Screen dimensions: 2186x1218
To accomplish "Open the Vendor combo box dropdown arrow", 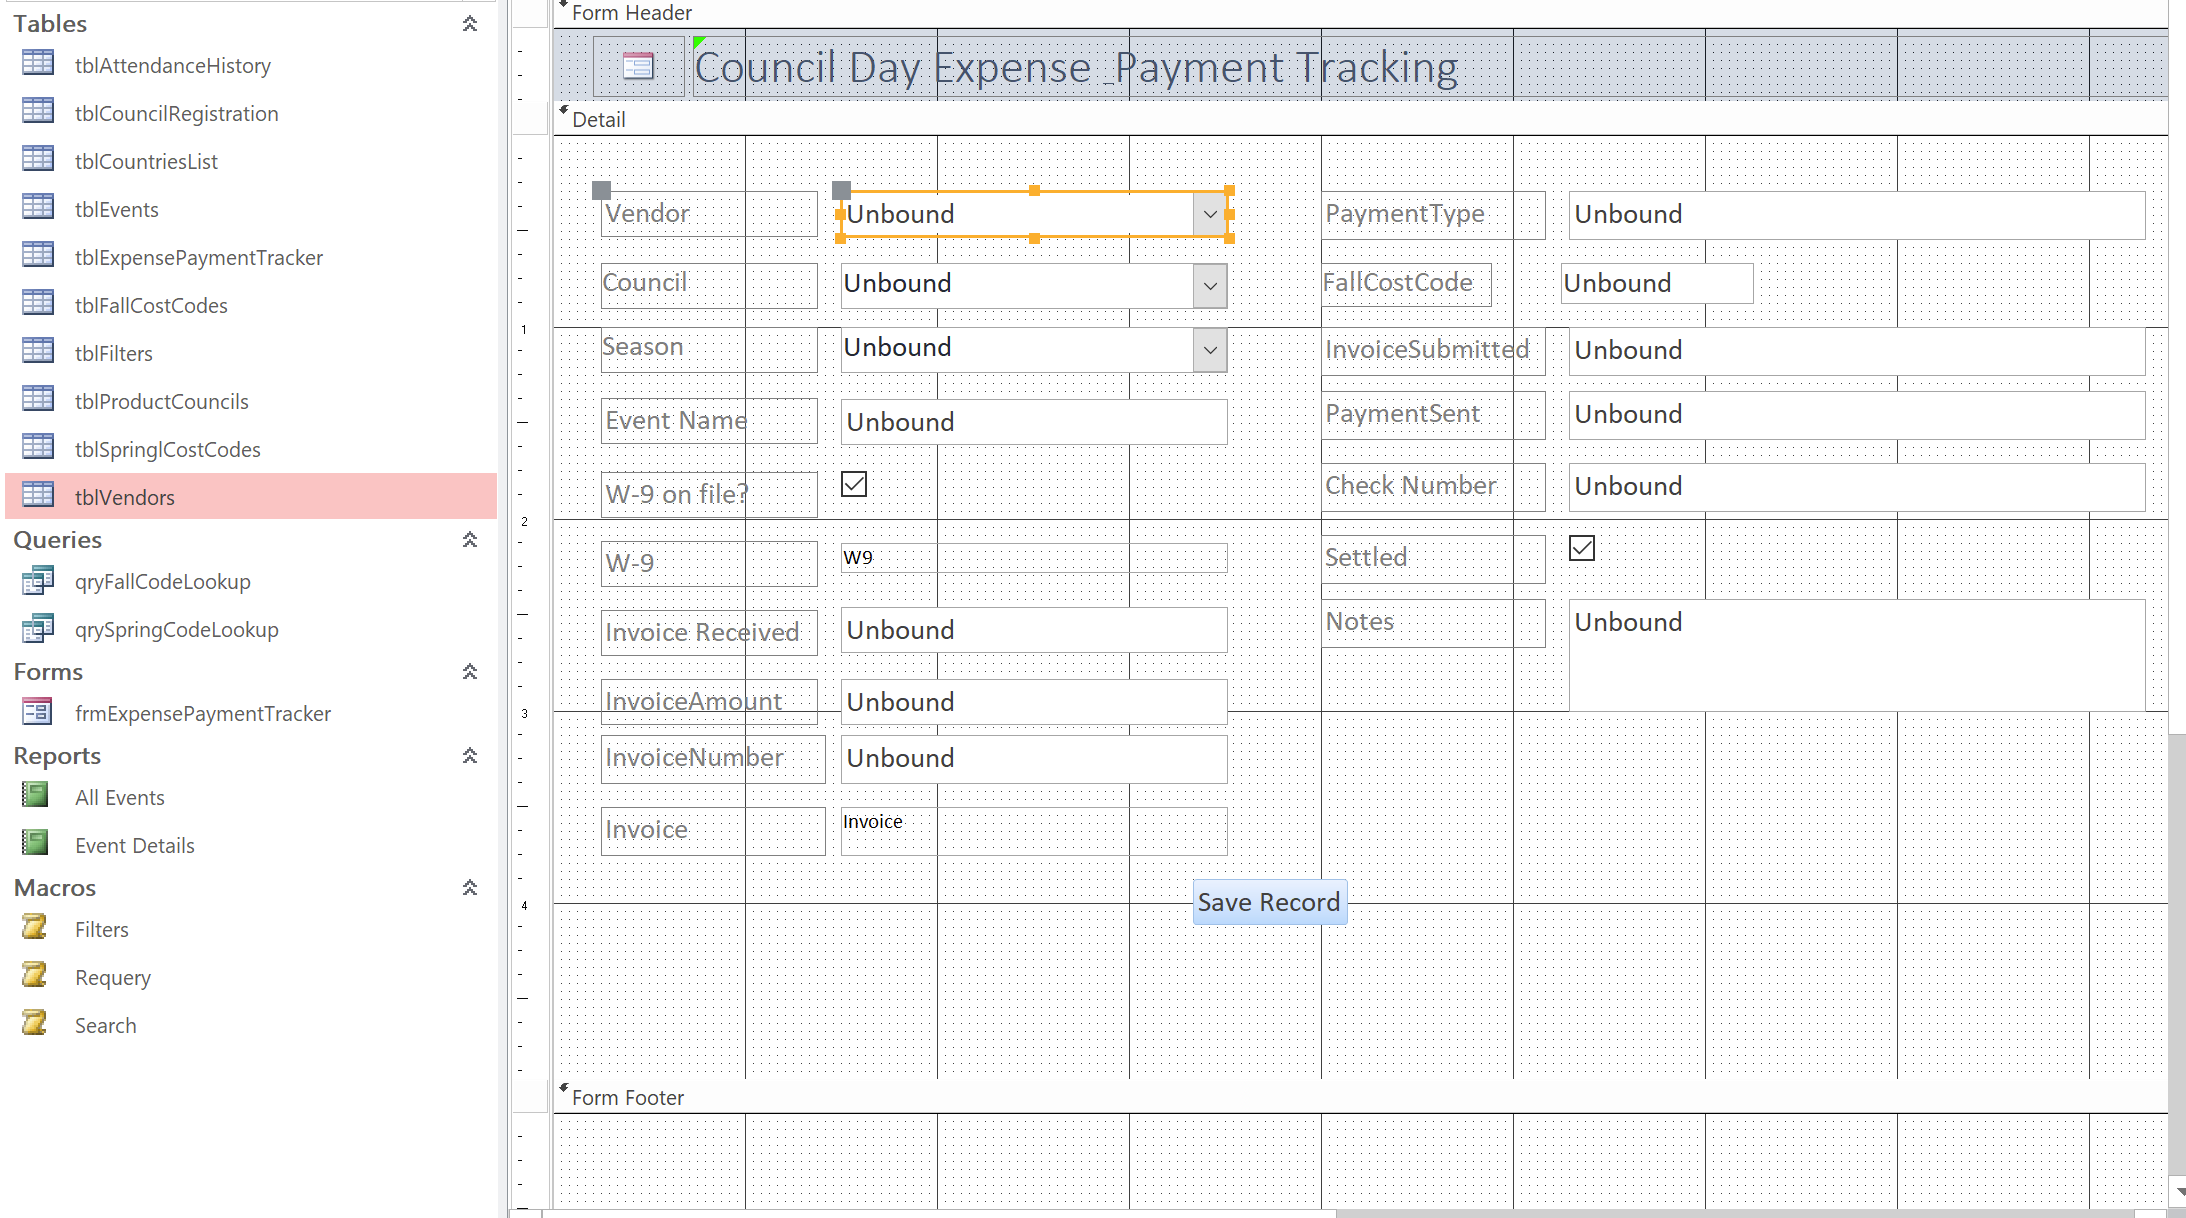I will pos(1210,214).
